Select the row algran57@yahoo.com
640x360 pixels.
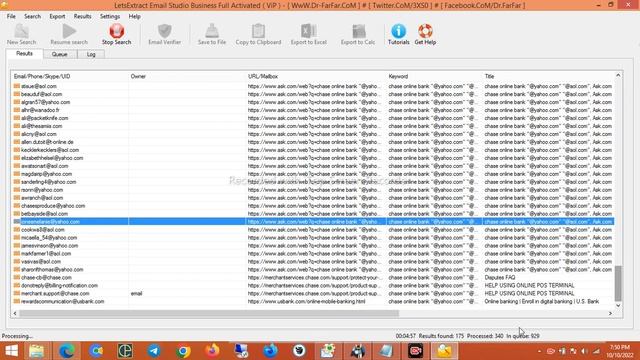point(312,102)
